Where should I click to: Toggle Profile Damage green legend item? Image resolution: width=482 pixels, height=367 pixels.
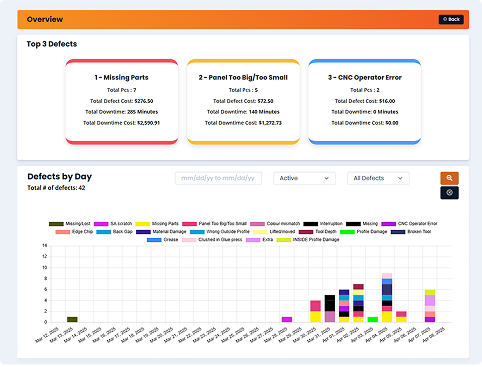tap(363, 232)
